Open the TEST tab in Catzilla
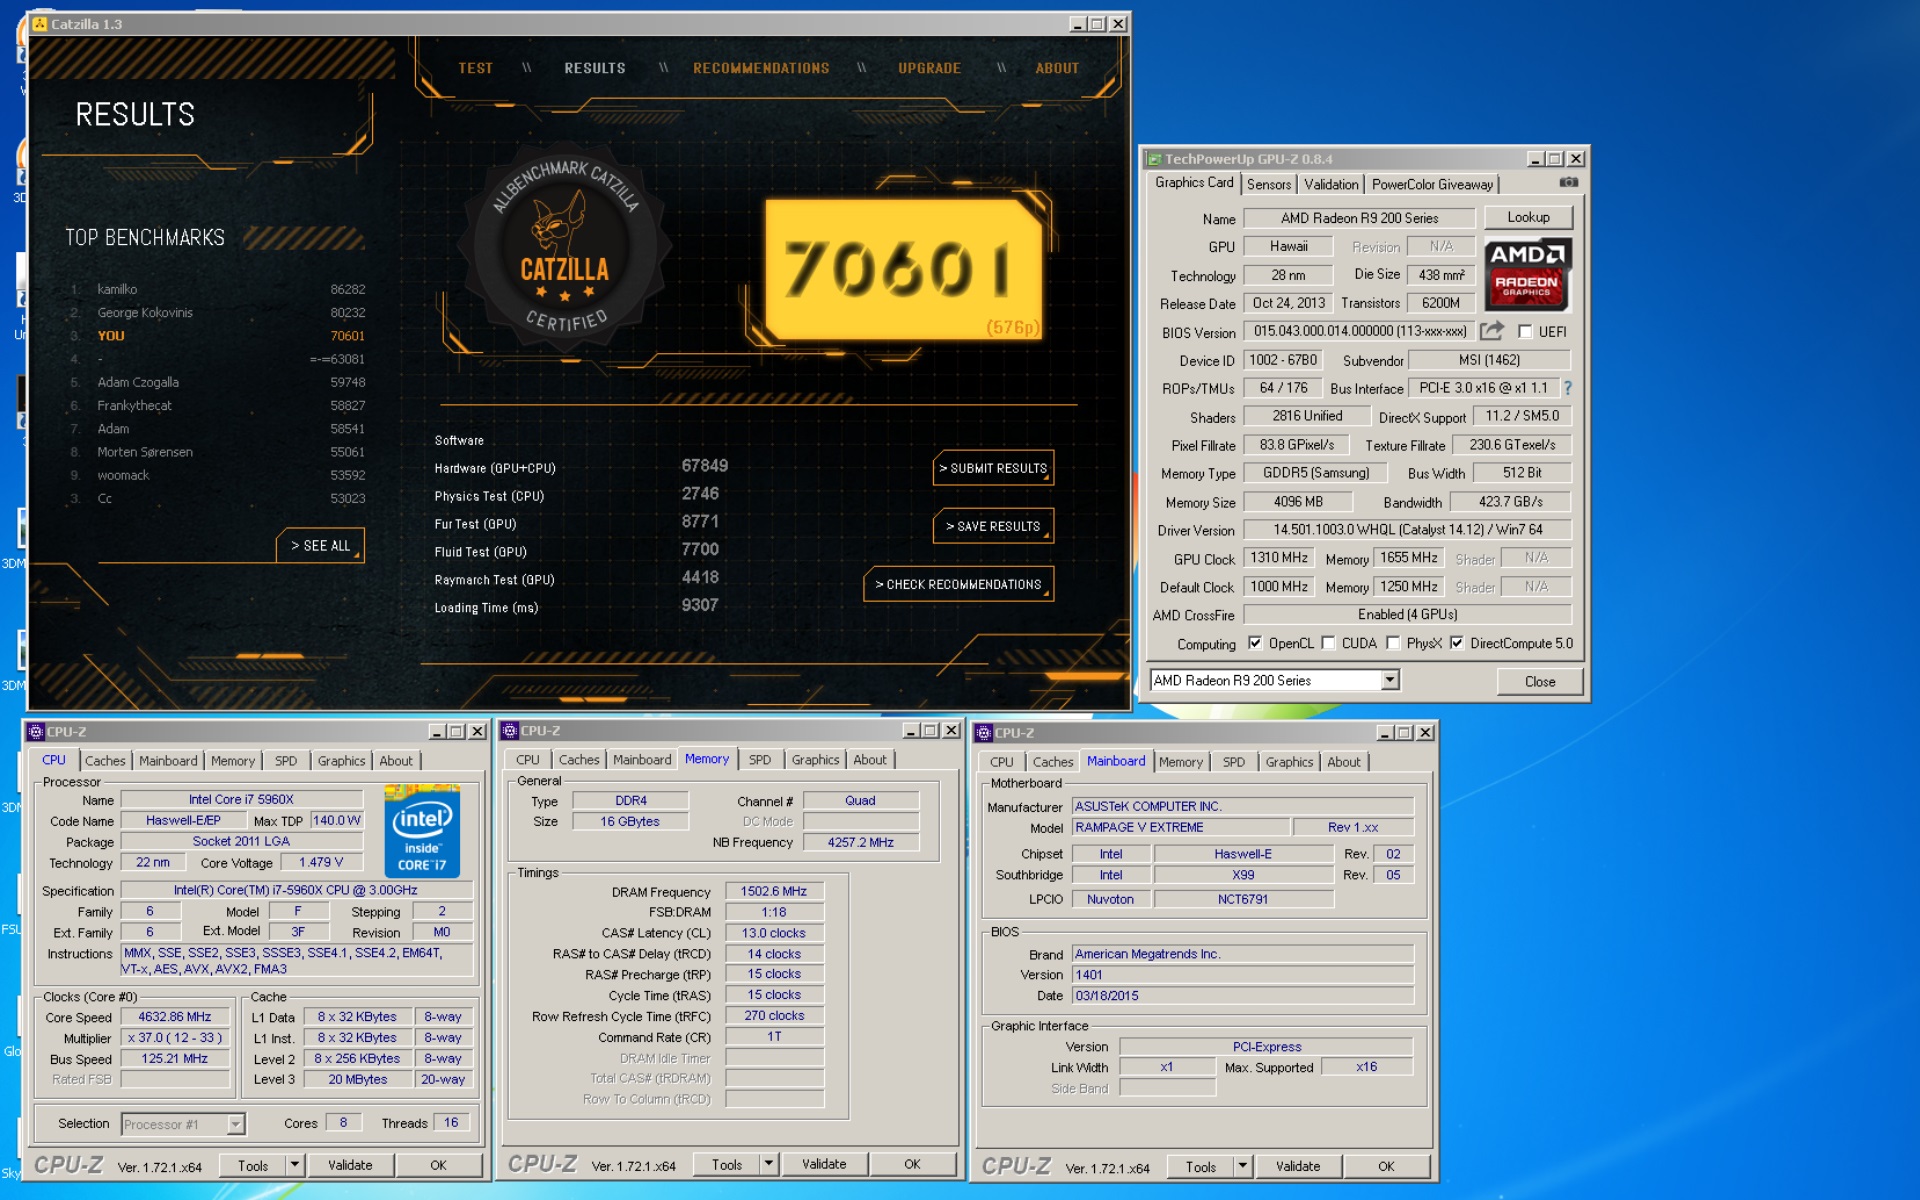This screenshot has width=1920, height=1200. click(475, 68)
